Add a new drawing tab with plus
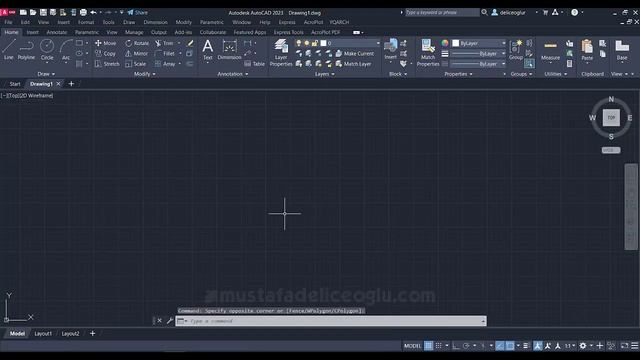The width and height of the screenshot is (640, 360). pos(71,84)
